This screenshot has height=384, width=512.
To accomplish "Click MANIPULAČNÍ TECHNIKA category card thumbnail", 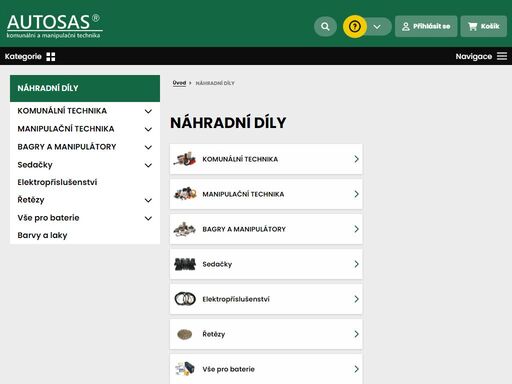I will pos(185,194).
